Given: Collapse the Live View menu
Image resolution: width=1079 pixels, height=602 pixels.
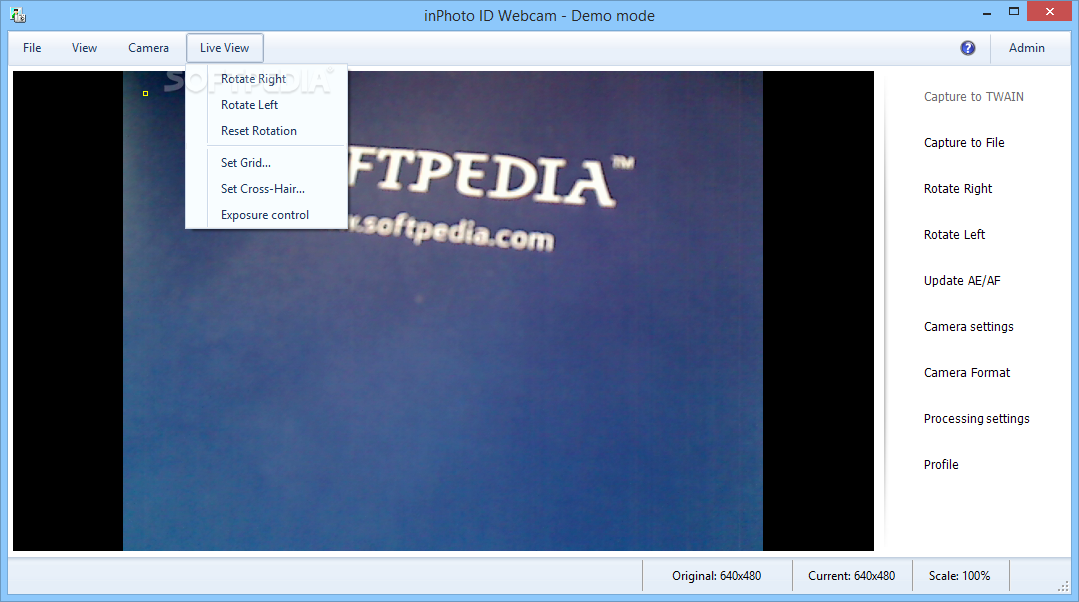Looking at the screenshot, I should 224,48.
